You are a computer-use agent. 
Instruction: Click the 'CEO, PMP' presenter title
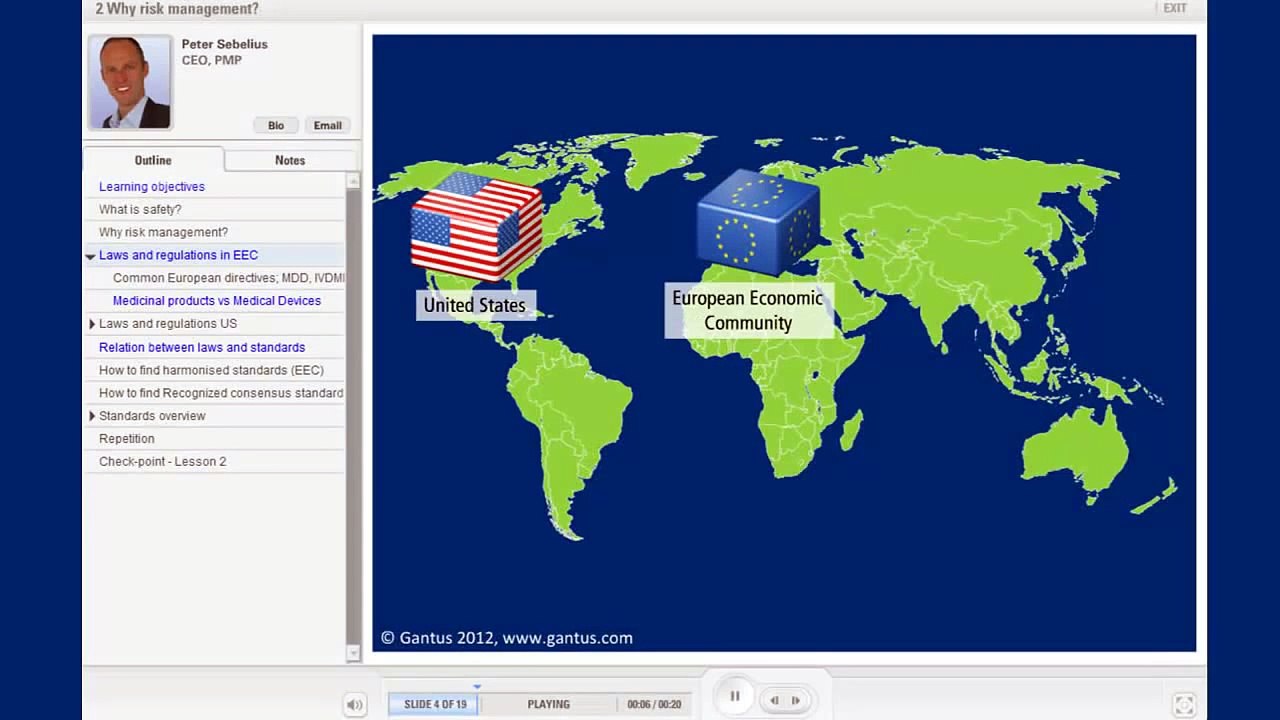(212, 61)
